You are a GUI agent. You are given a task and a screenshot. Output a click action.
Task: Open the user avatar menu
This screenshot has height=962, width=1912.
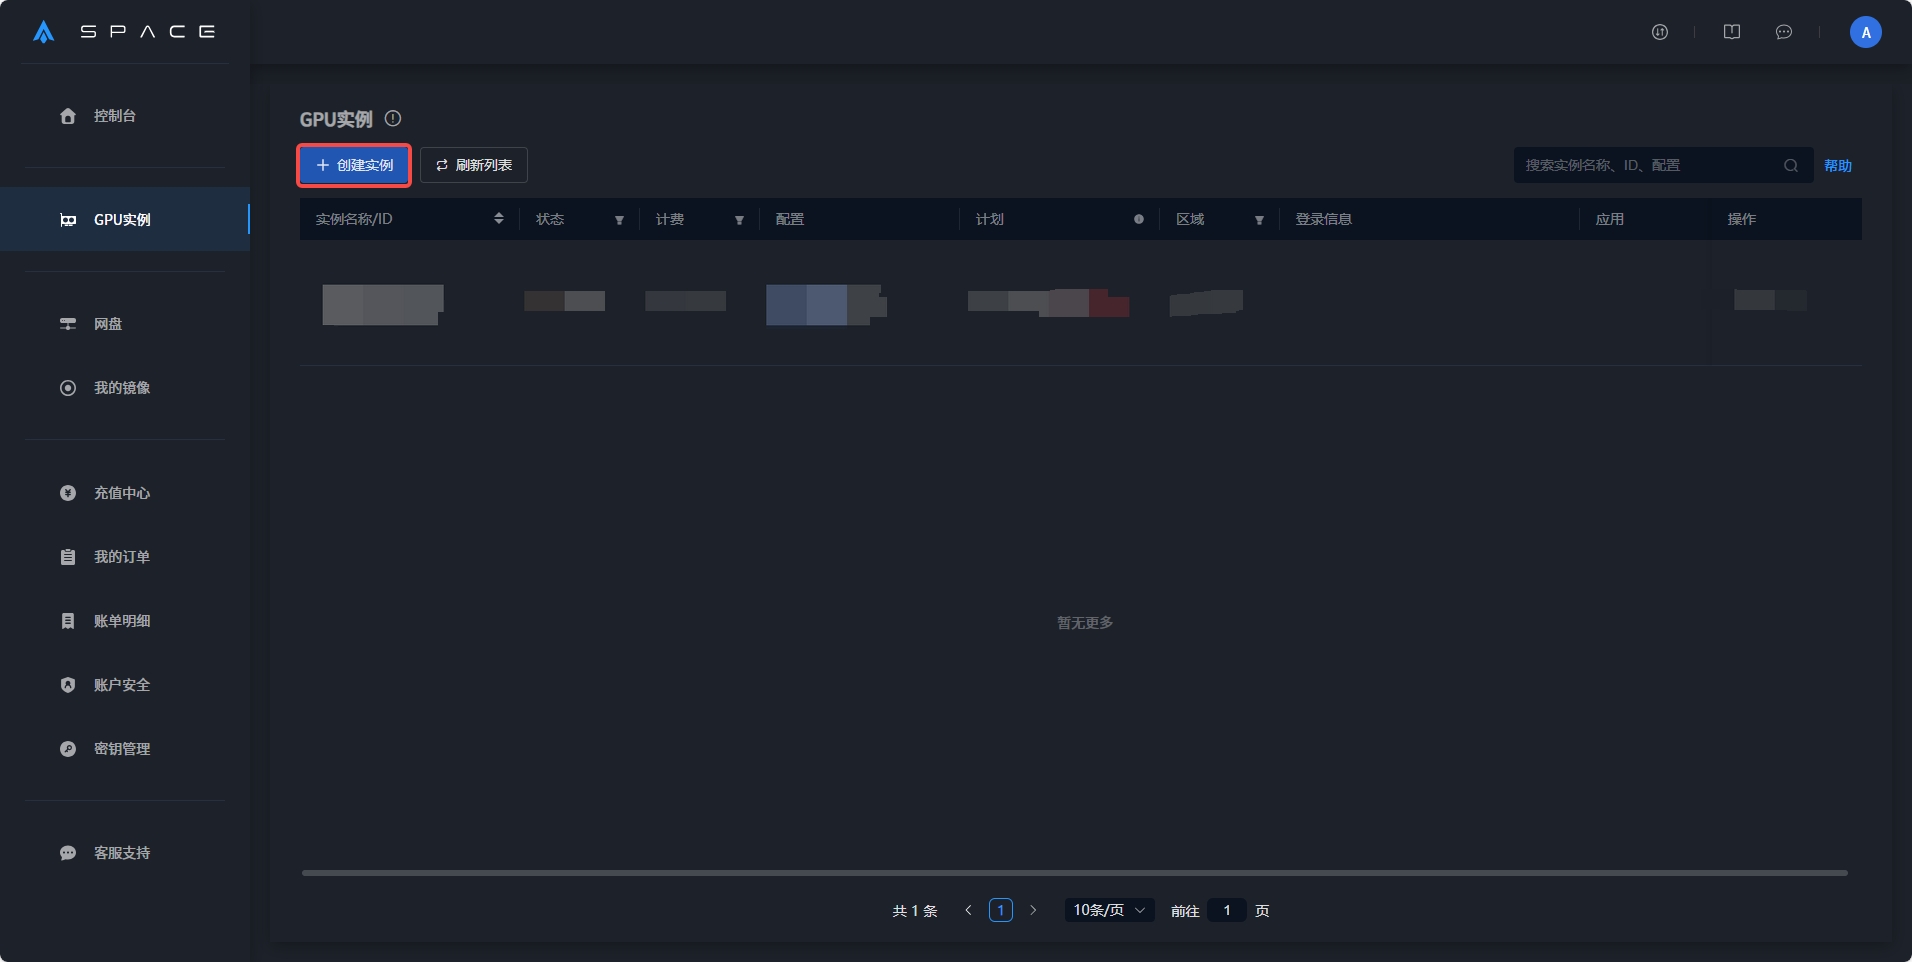(x=1865, y=32)
